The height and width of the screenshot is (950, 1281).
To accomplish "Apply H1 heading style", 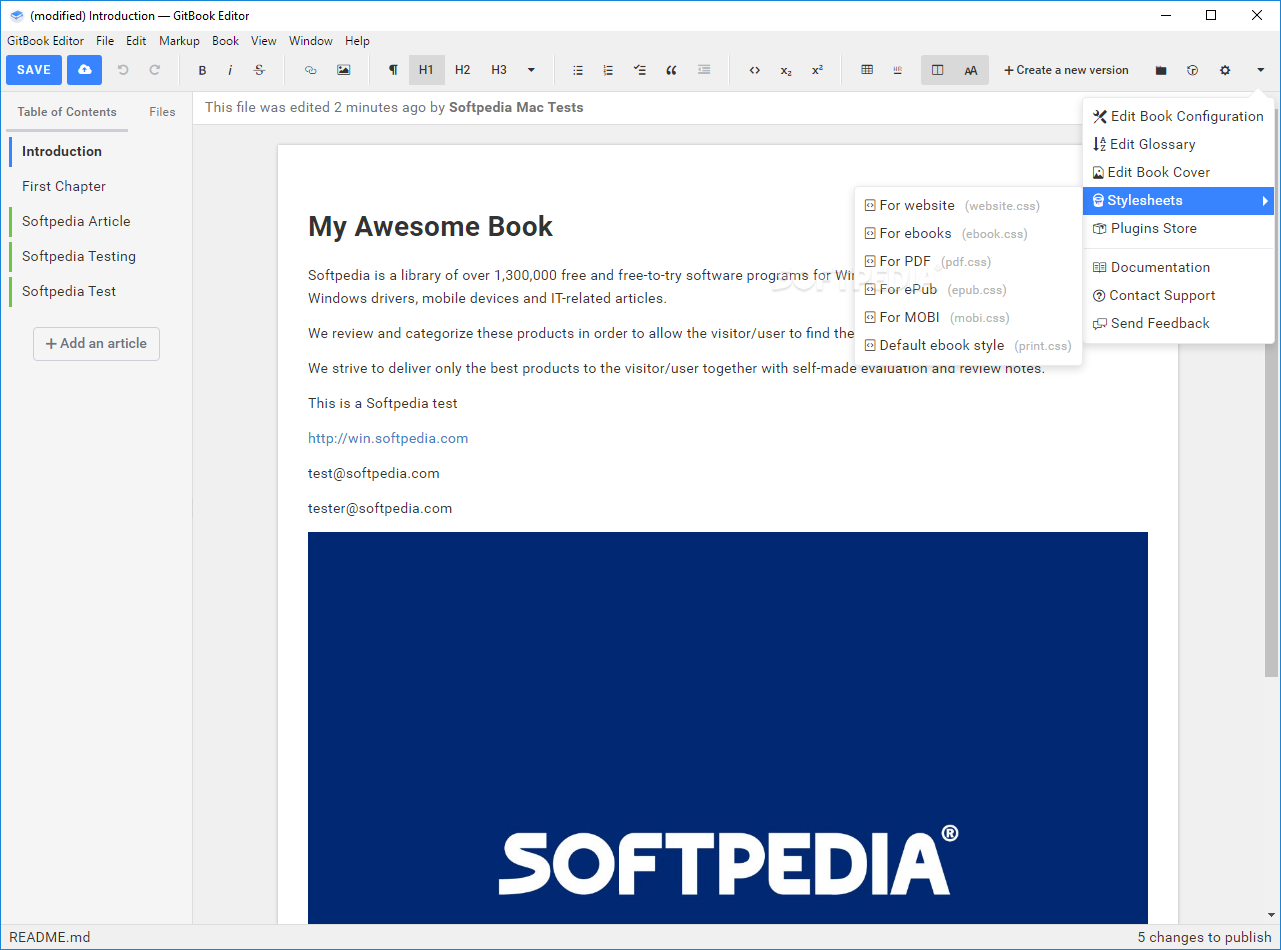I will point(427,70).
